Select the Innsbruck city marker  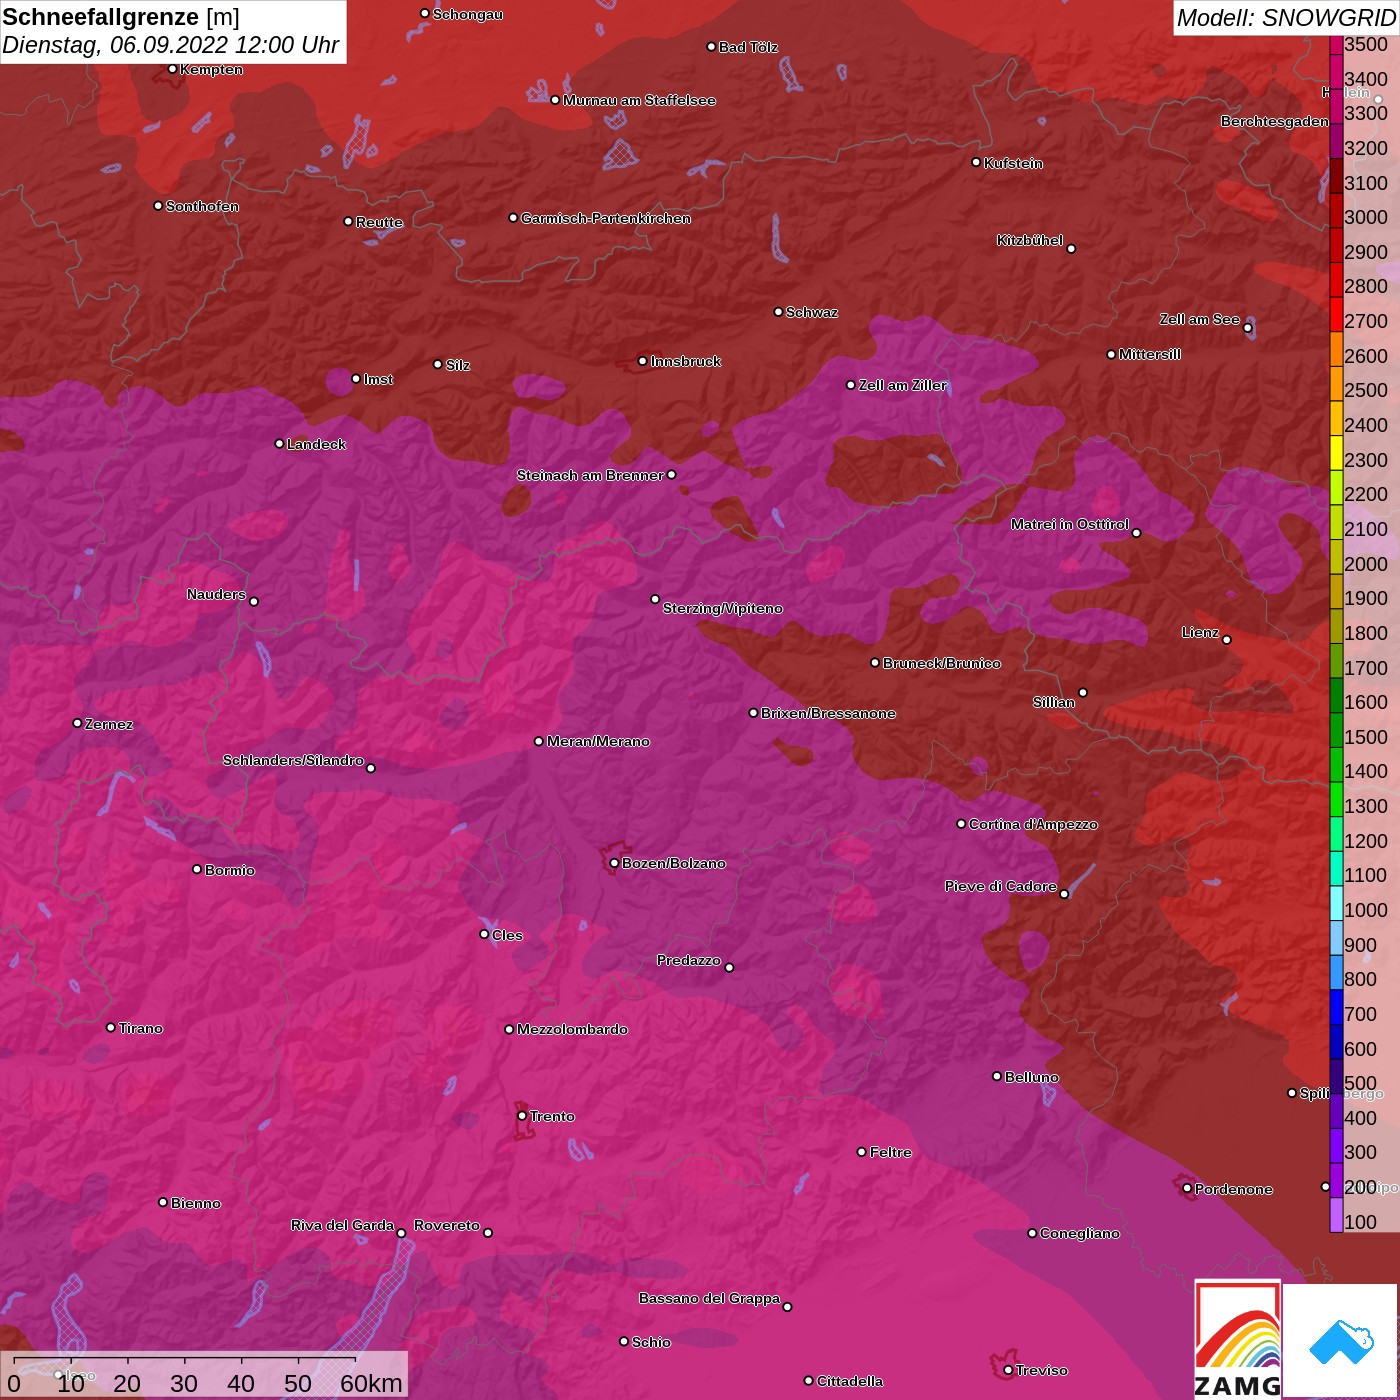point(643,361)
